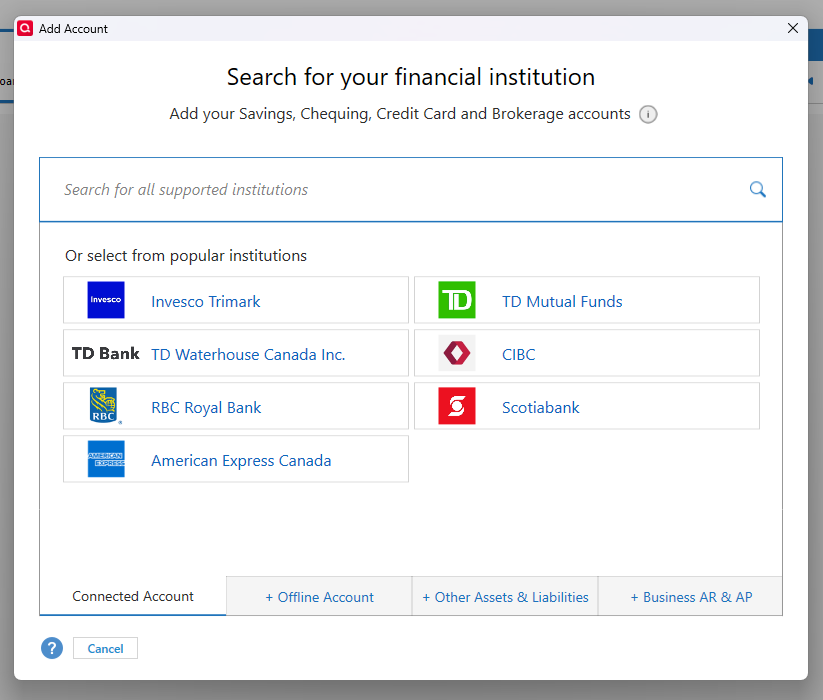Click the Quicken icon in title bar
The image size is (823, 700).
pyautogui.click(x=25, y=28)
